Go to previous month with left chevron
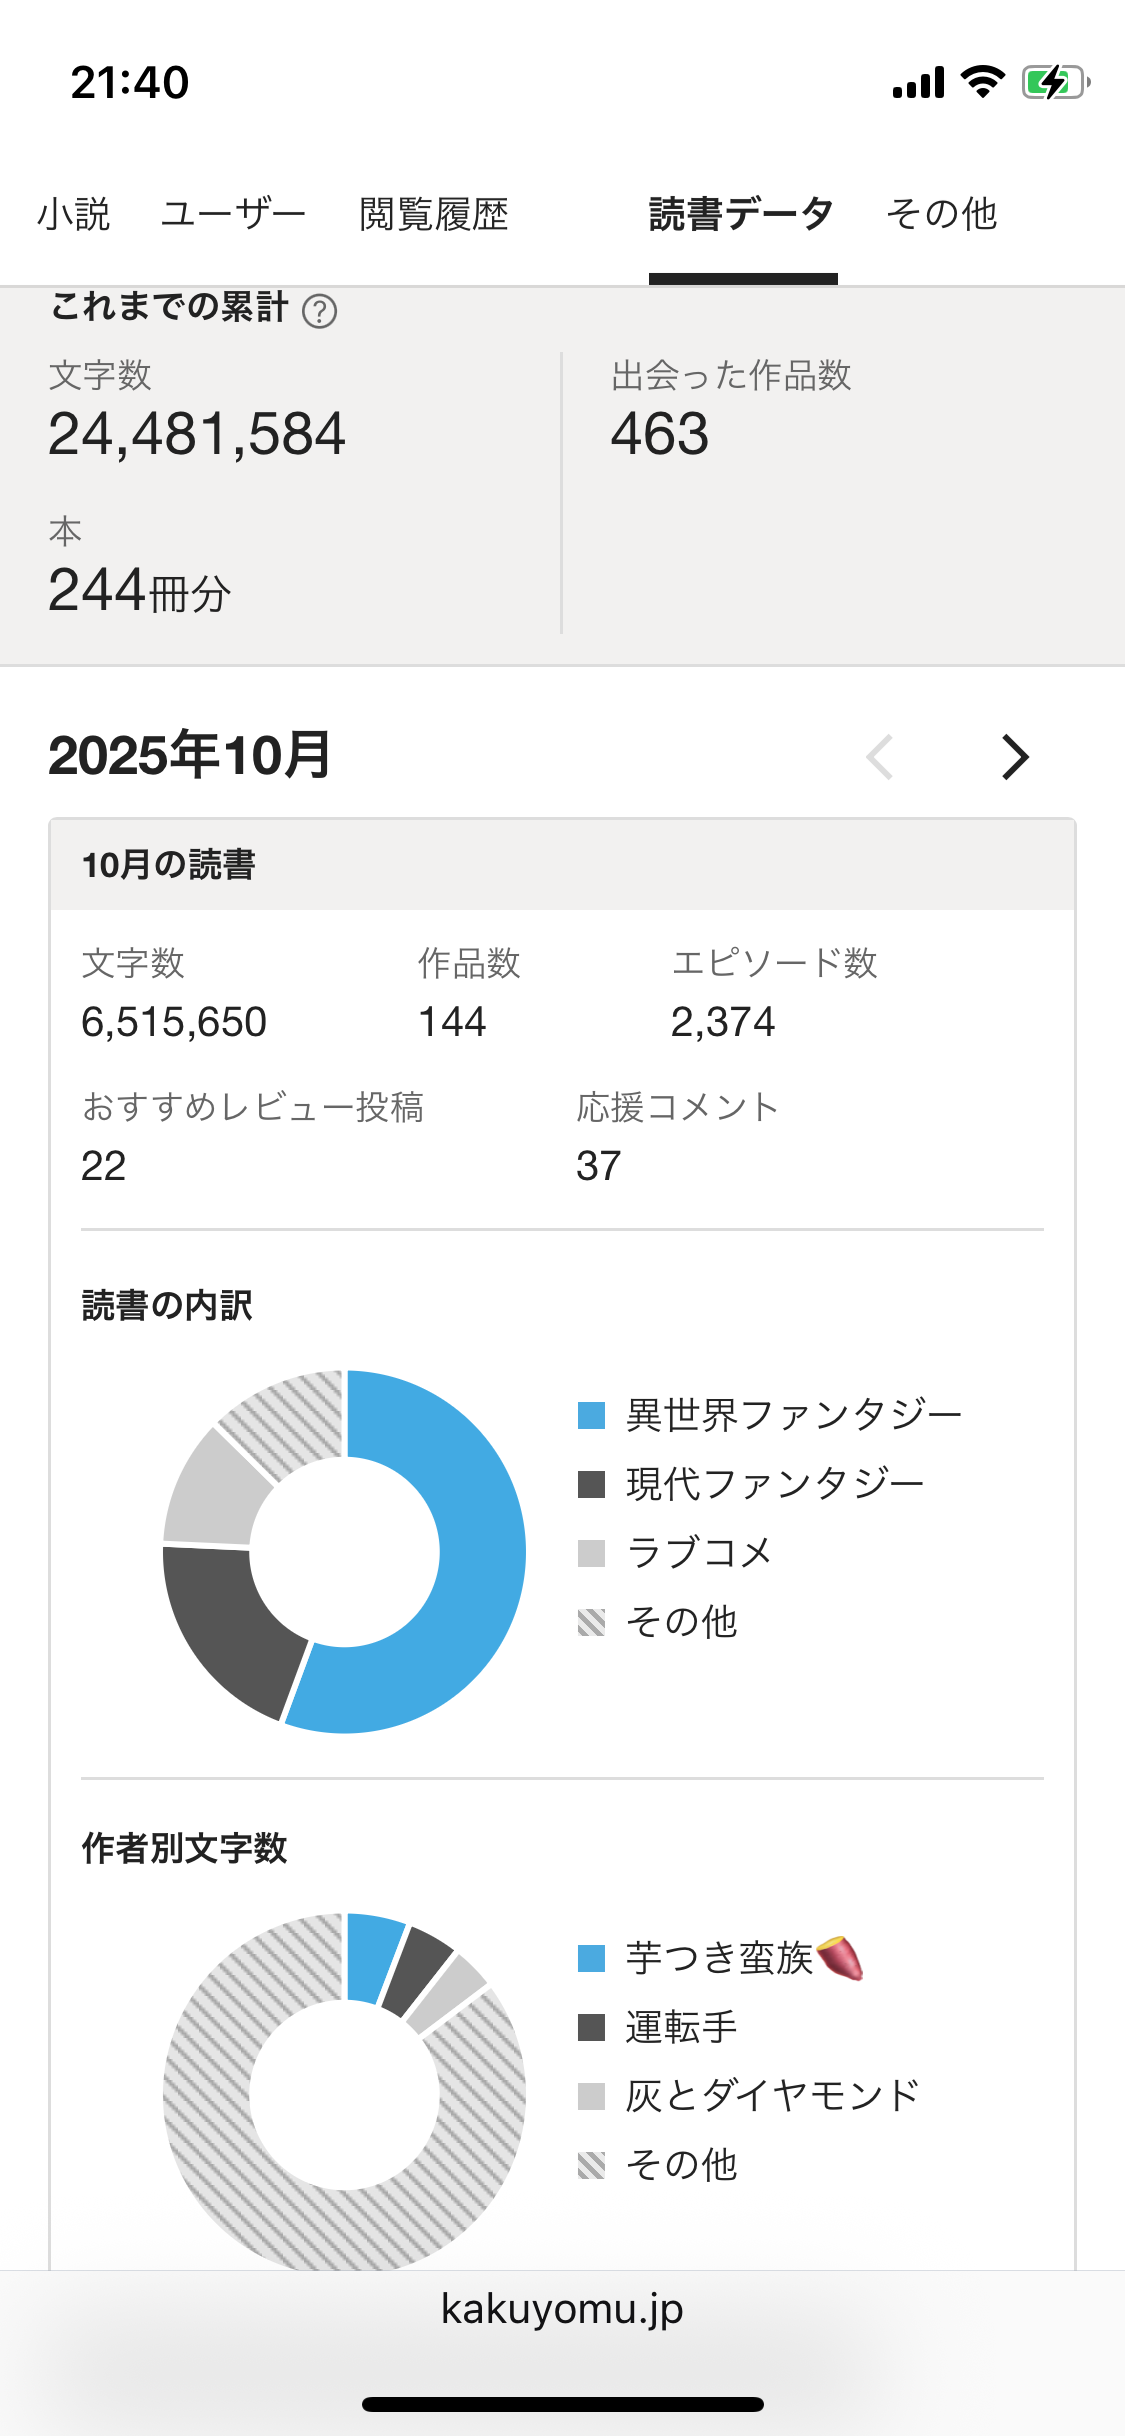Viewport: 1125px width, 2436px height. coord(880,757)
